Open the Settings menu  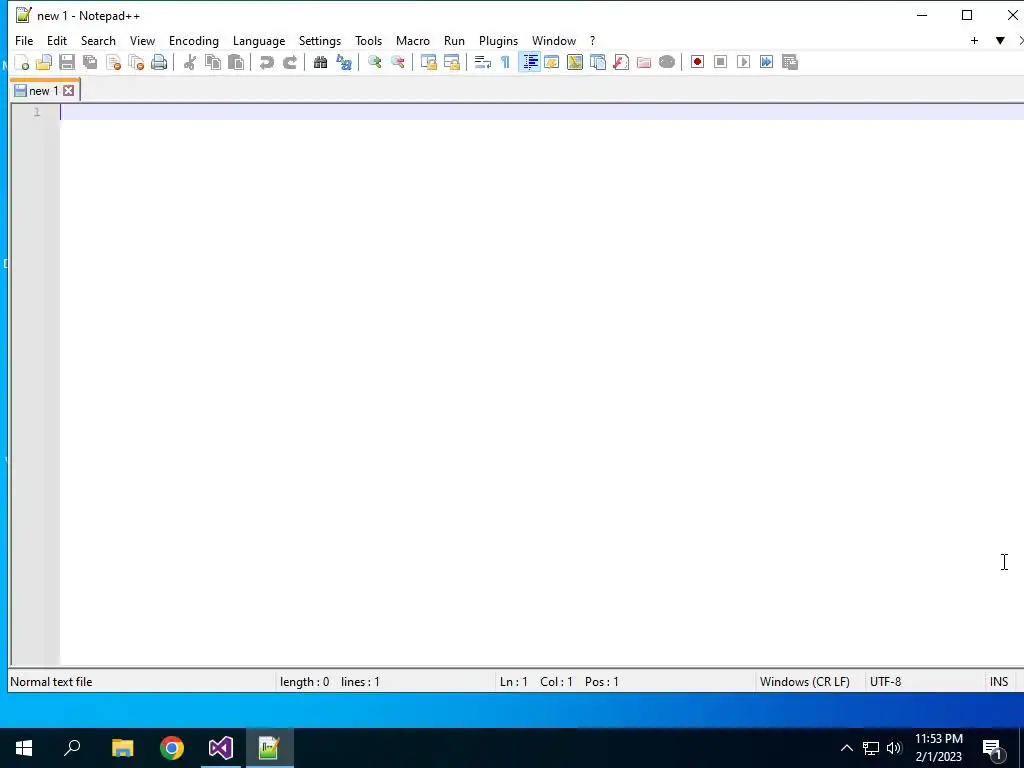(320, 40)
